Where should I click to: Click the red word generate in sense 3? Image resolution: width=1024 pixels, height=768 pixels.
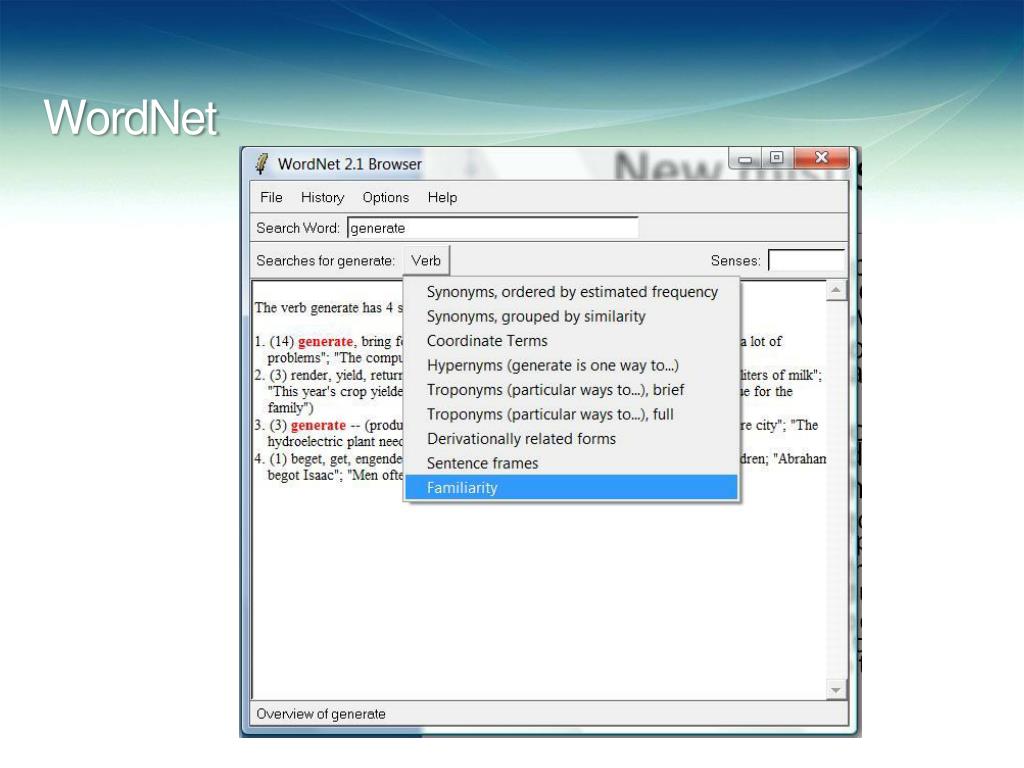318,425
